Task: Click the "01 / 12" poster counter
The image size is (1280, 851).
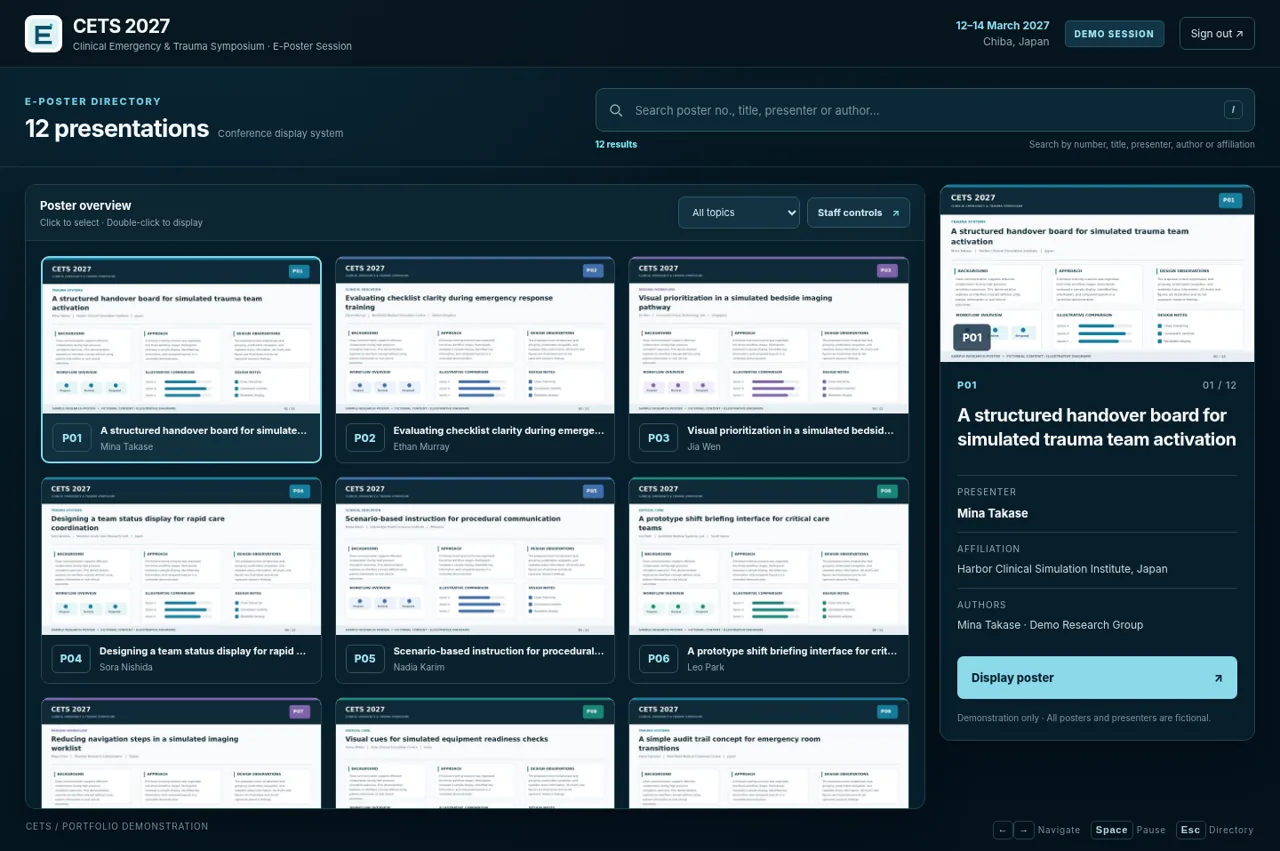Action: point(1219,386)
